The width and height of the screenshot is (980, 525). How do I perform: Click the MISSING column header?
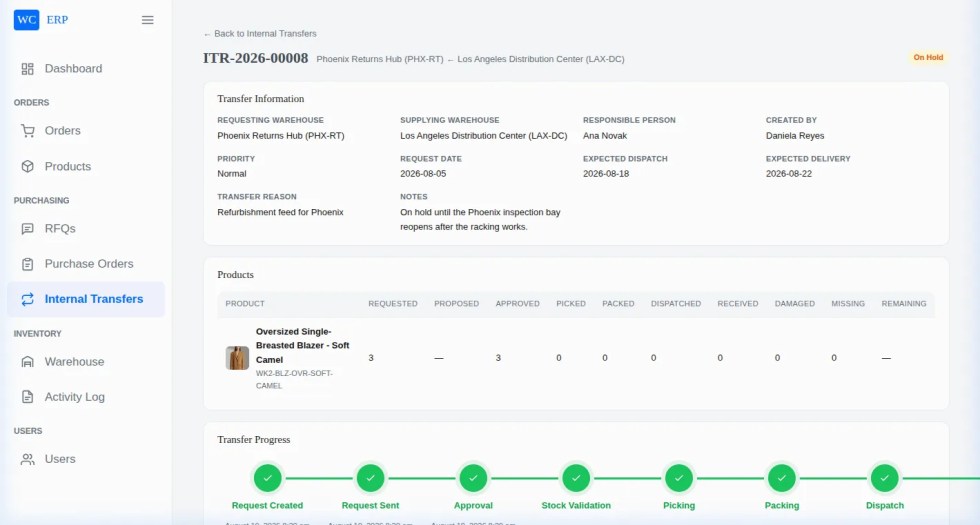pyautogui.click(x=848, y=304)
